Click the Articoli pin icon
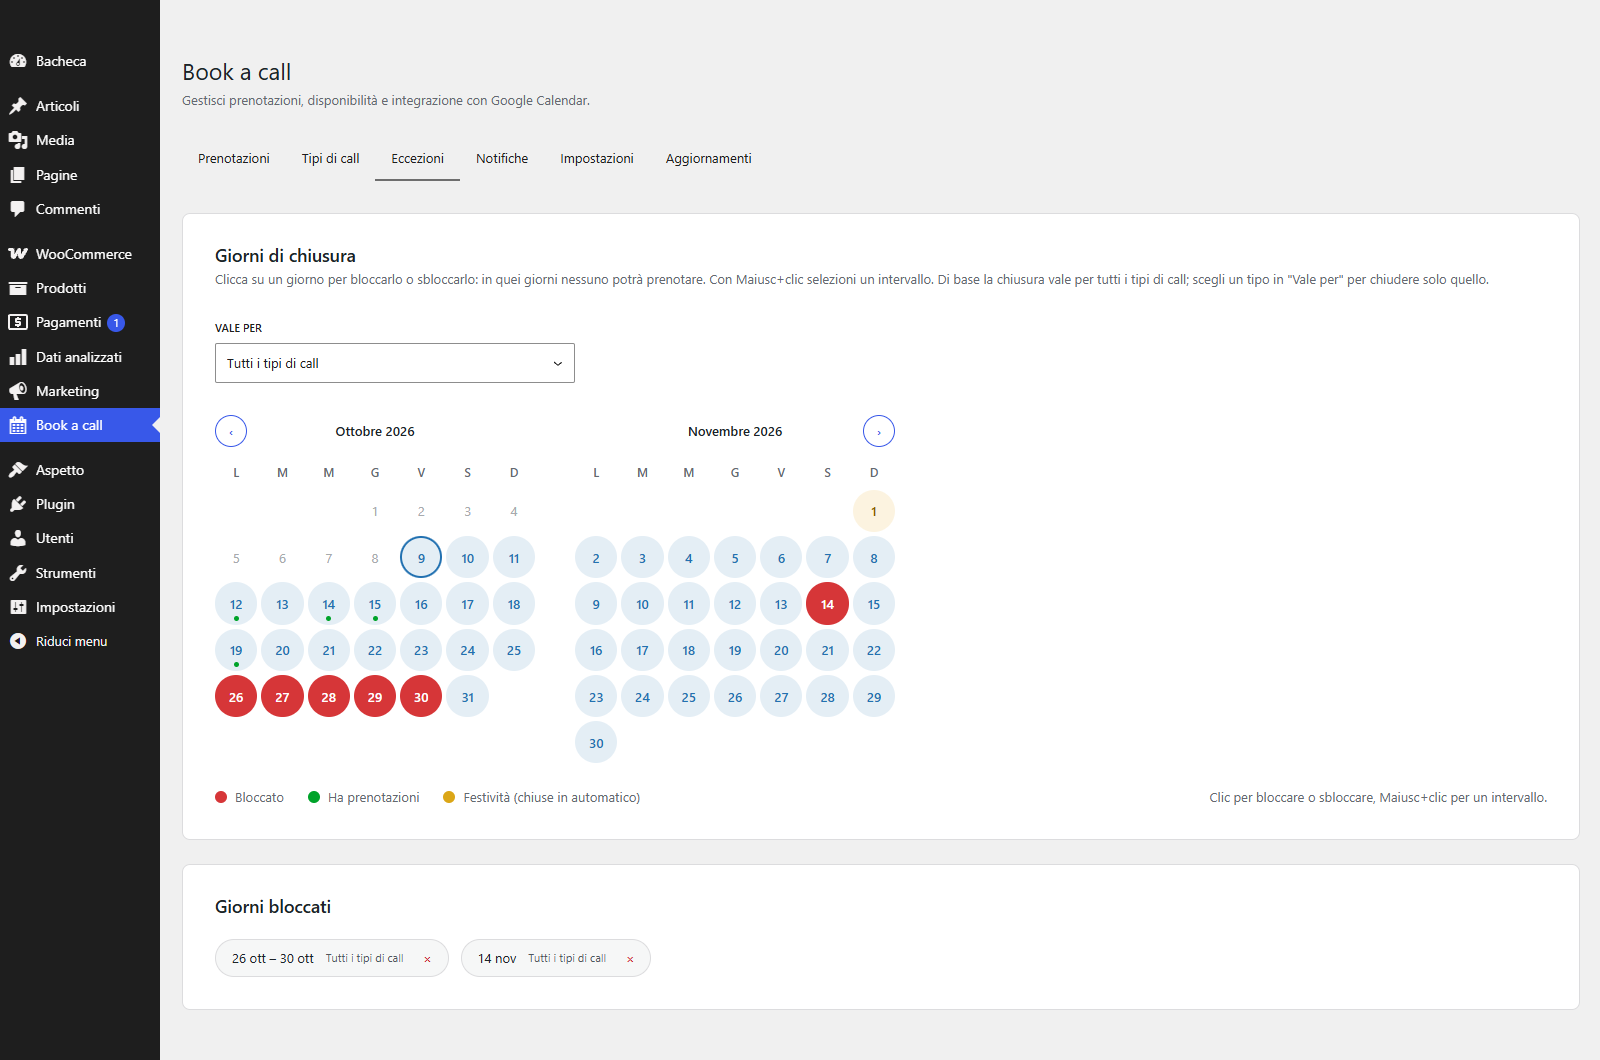This screenshot has width=1600, height=1060. coord(18,106)
